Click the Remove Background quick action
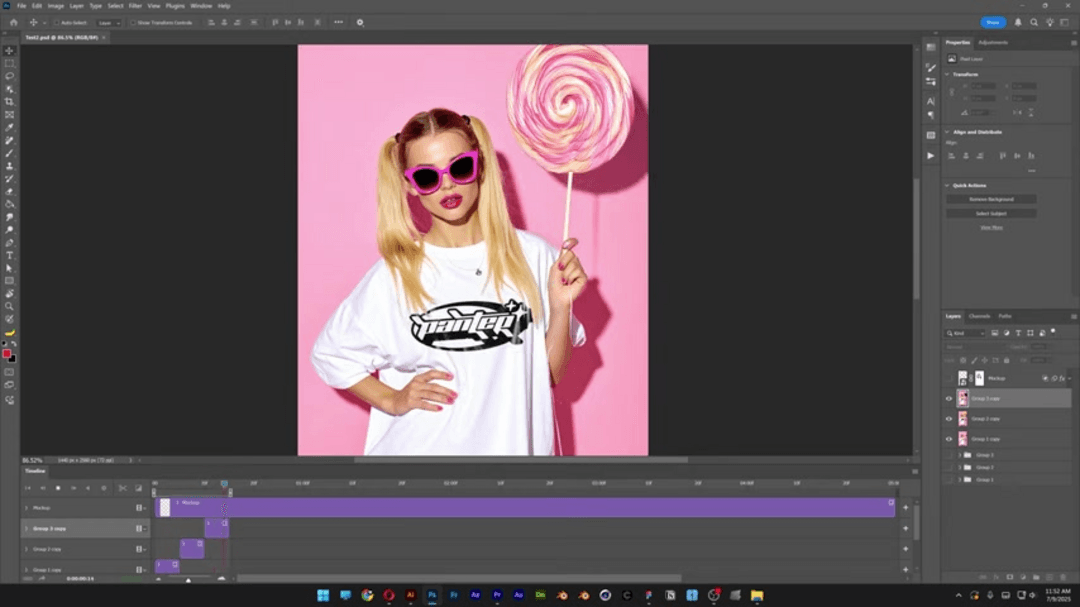The height and width of the screenshot is (607, 1080). [x=990, y=199]
